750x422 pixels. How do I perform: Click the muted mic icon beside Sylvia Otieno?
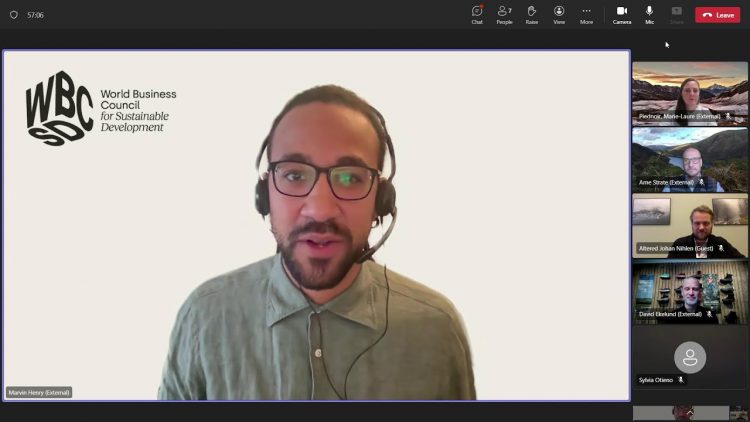coord(681,380)
